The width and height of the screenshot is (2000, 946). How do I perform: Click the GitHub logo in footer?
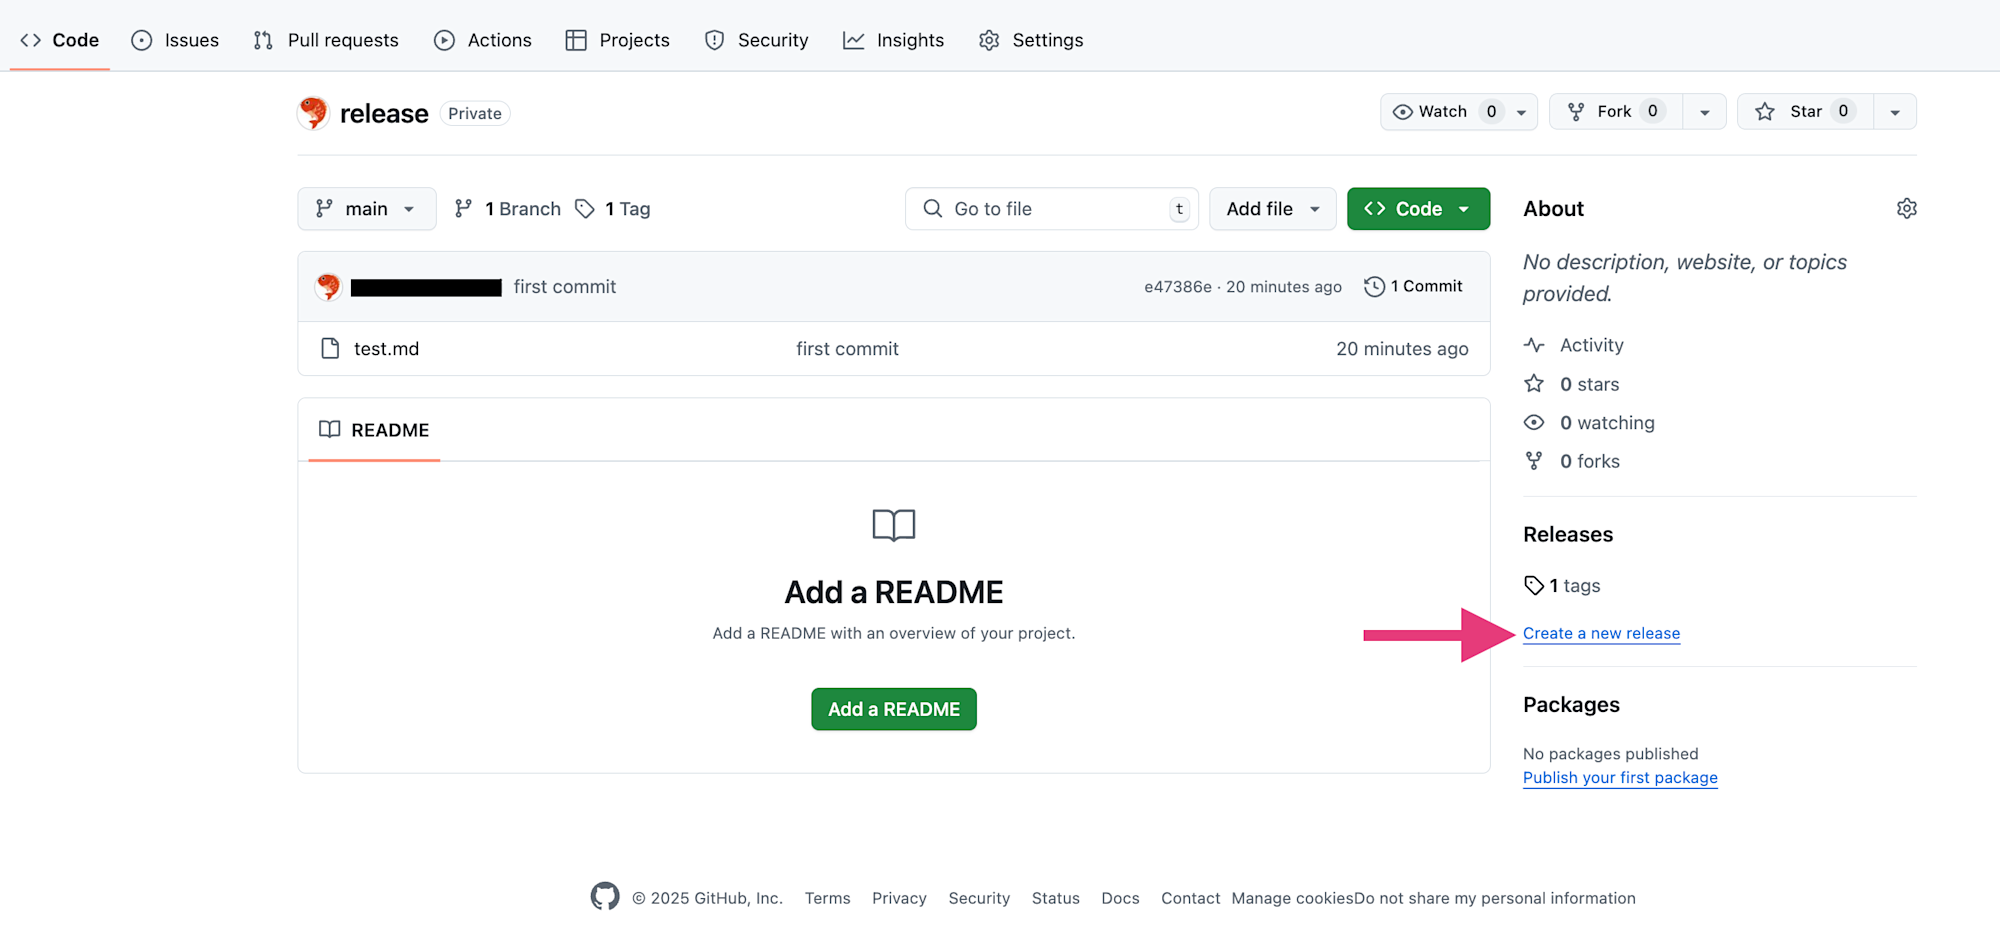click(x=605, y=897)
